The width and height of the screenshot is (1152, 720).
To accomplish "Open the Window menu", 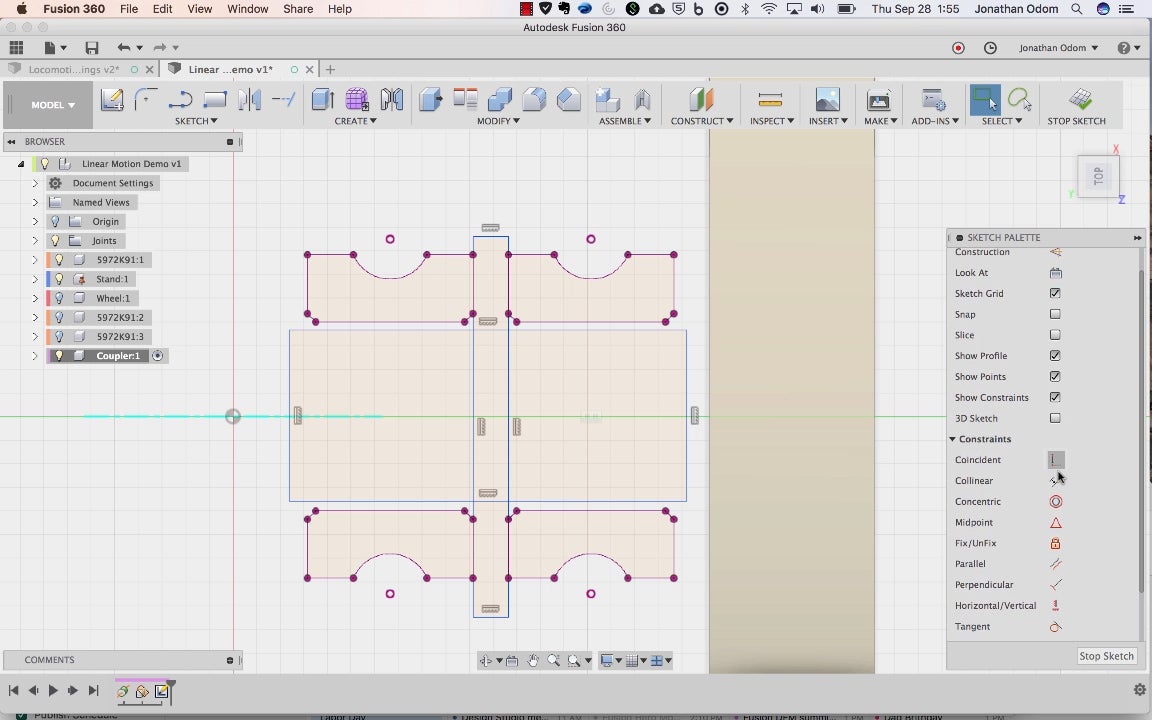I will [x=247, y=9].
